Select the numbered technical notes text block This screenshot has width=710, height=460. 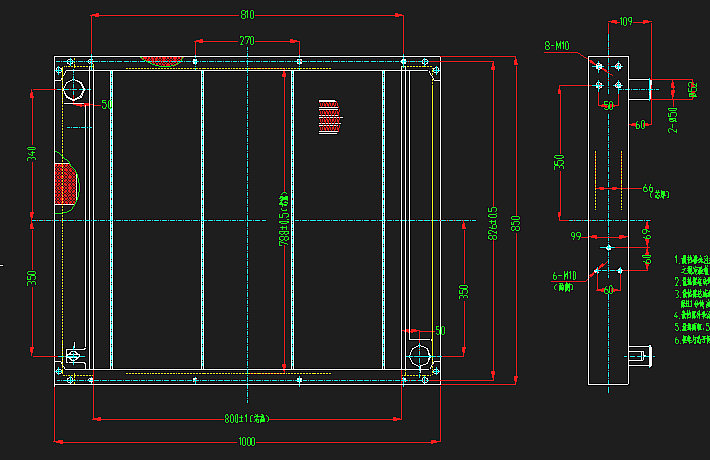click(x=692, y=300)
